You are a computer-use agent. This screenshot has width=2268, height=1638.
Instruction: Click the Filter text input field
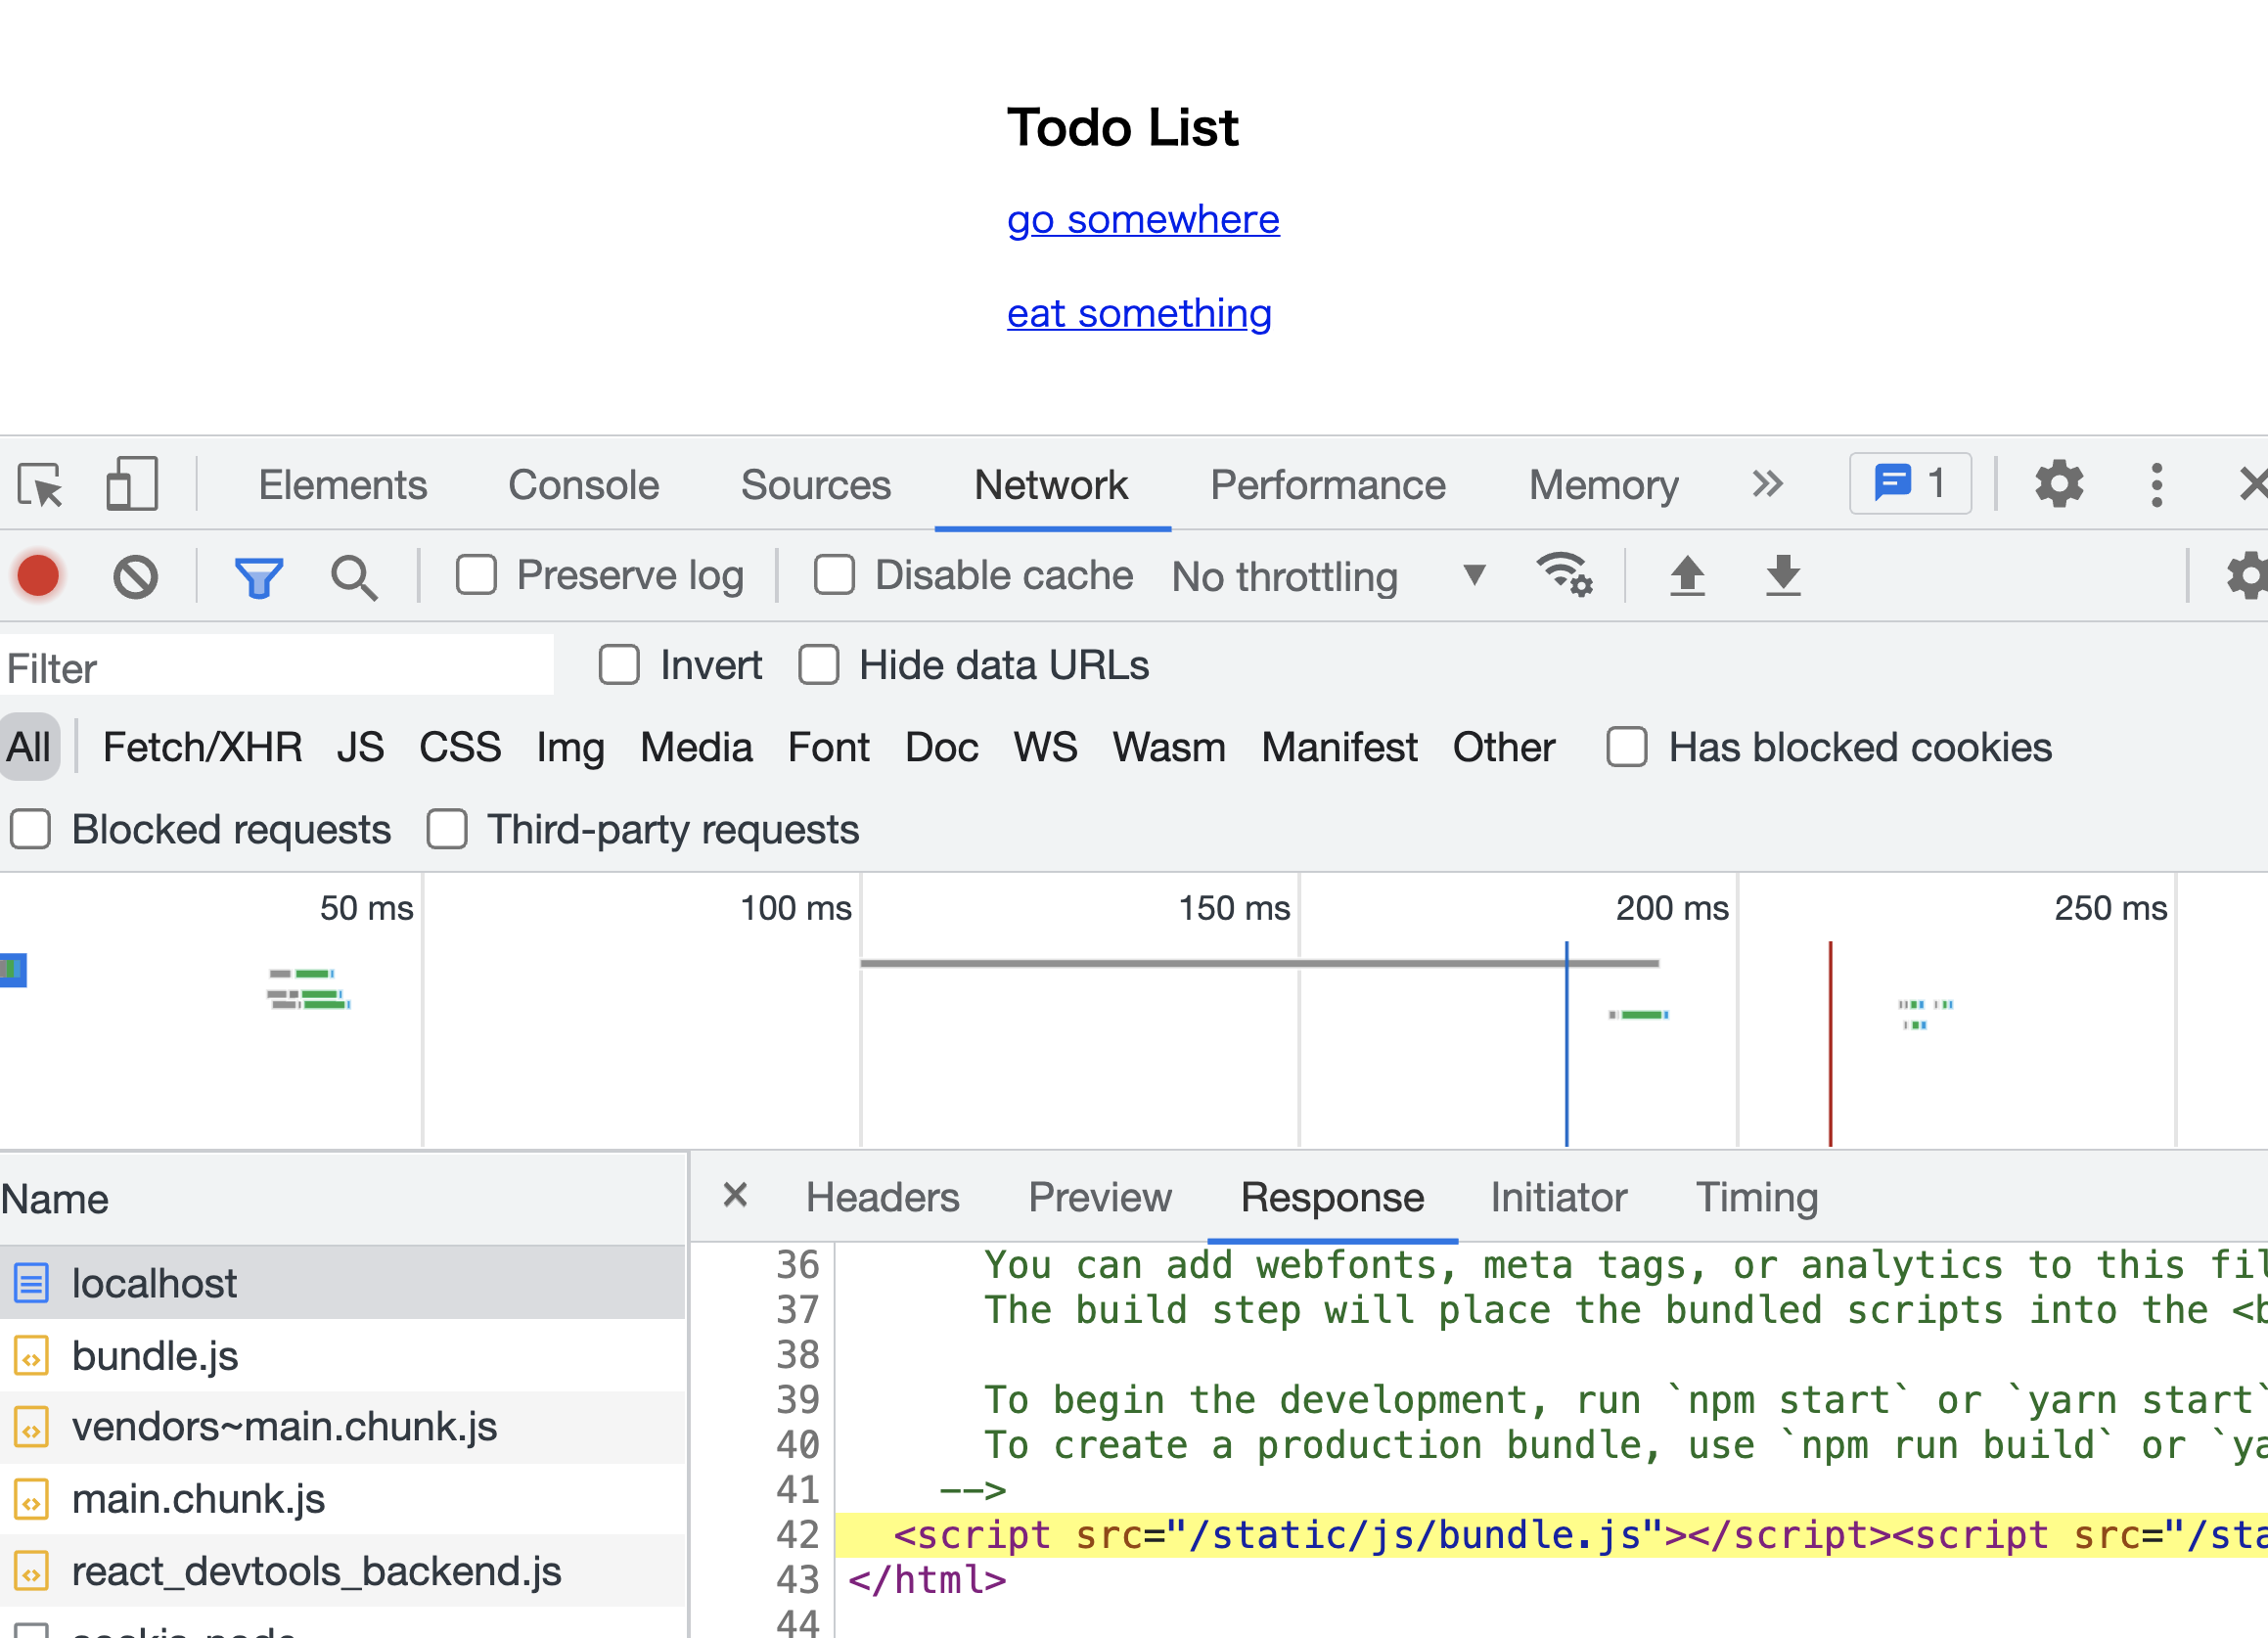tap(277, 668)
